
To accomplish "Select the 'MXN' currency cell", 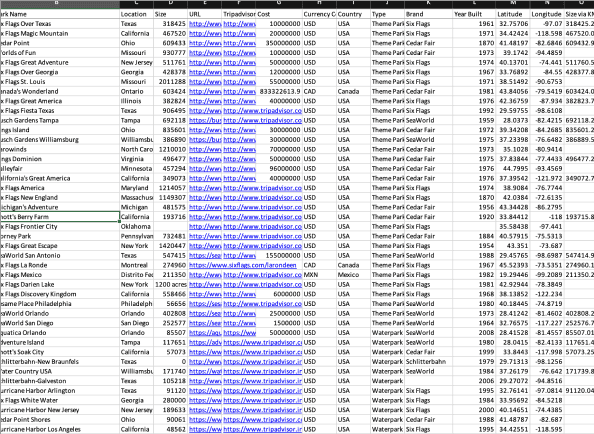I will (319, 275).
